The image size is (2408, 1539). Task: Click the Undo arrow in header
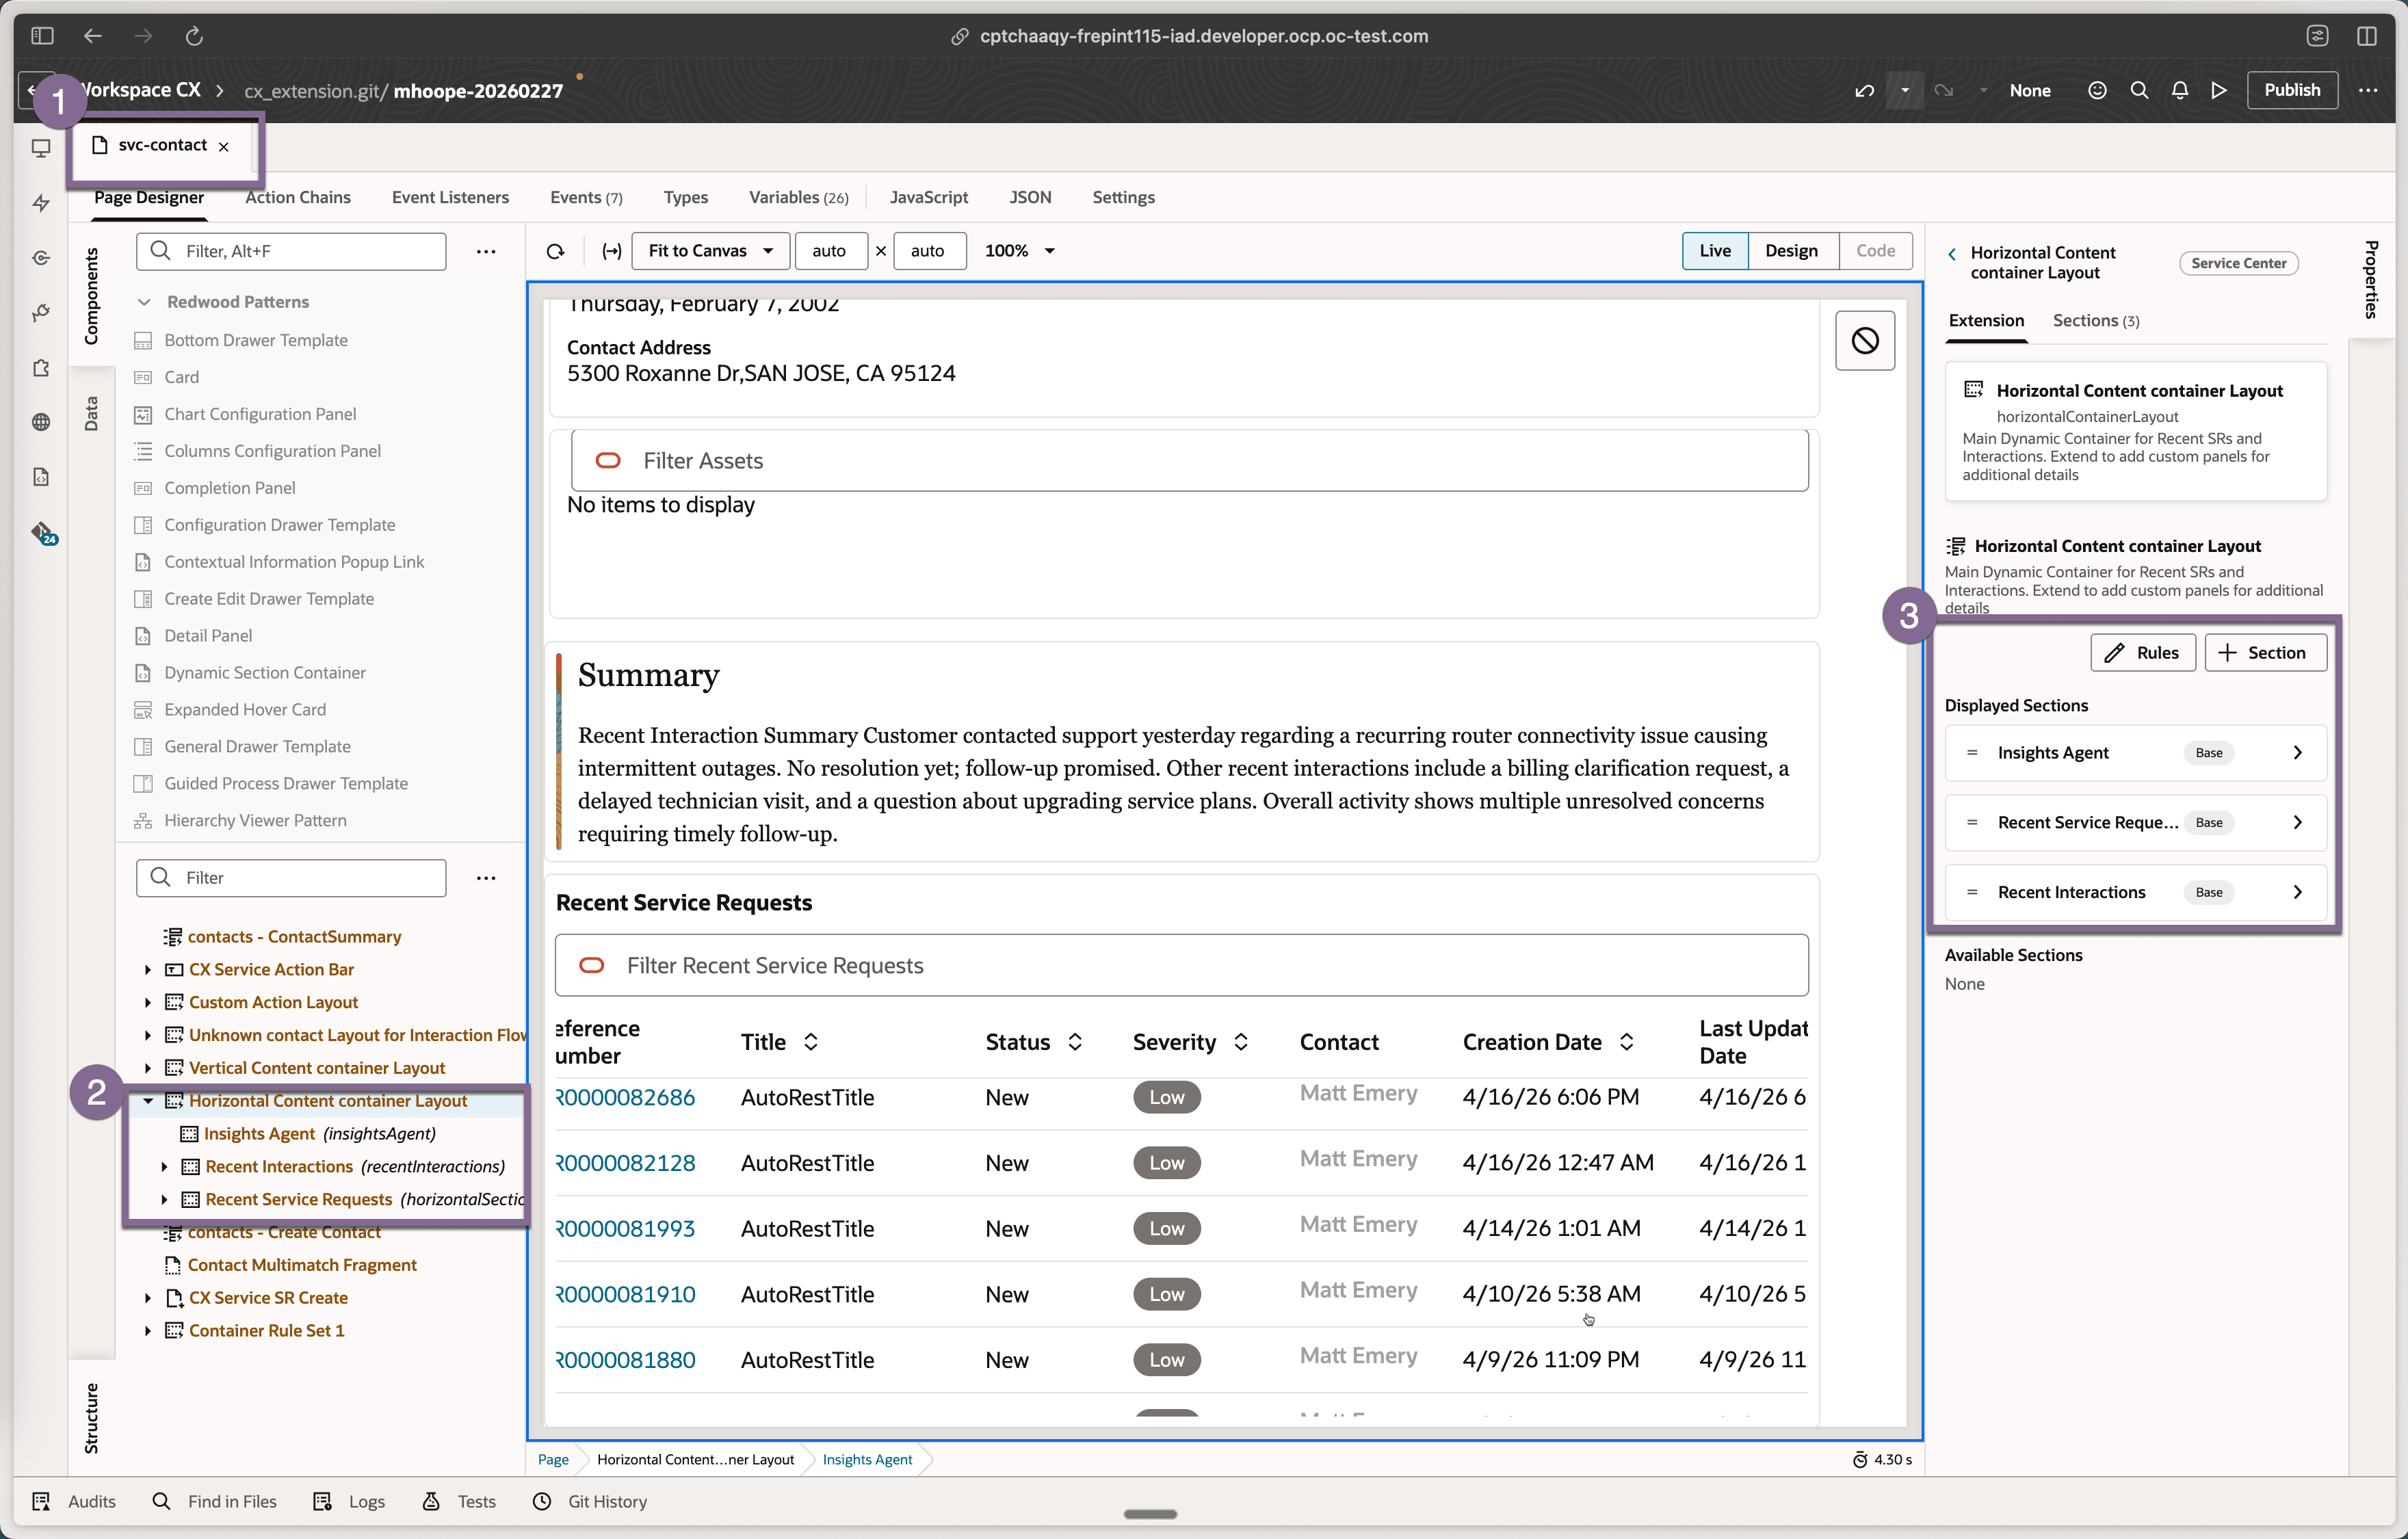(x=1864, y=90)
